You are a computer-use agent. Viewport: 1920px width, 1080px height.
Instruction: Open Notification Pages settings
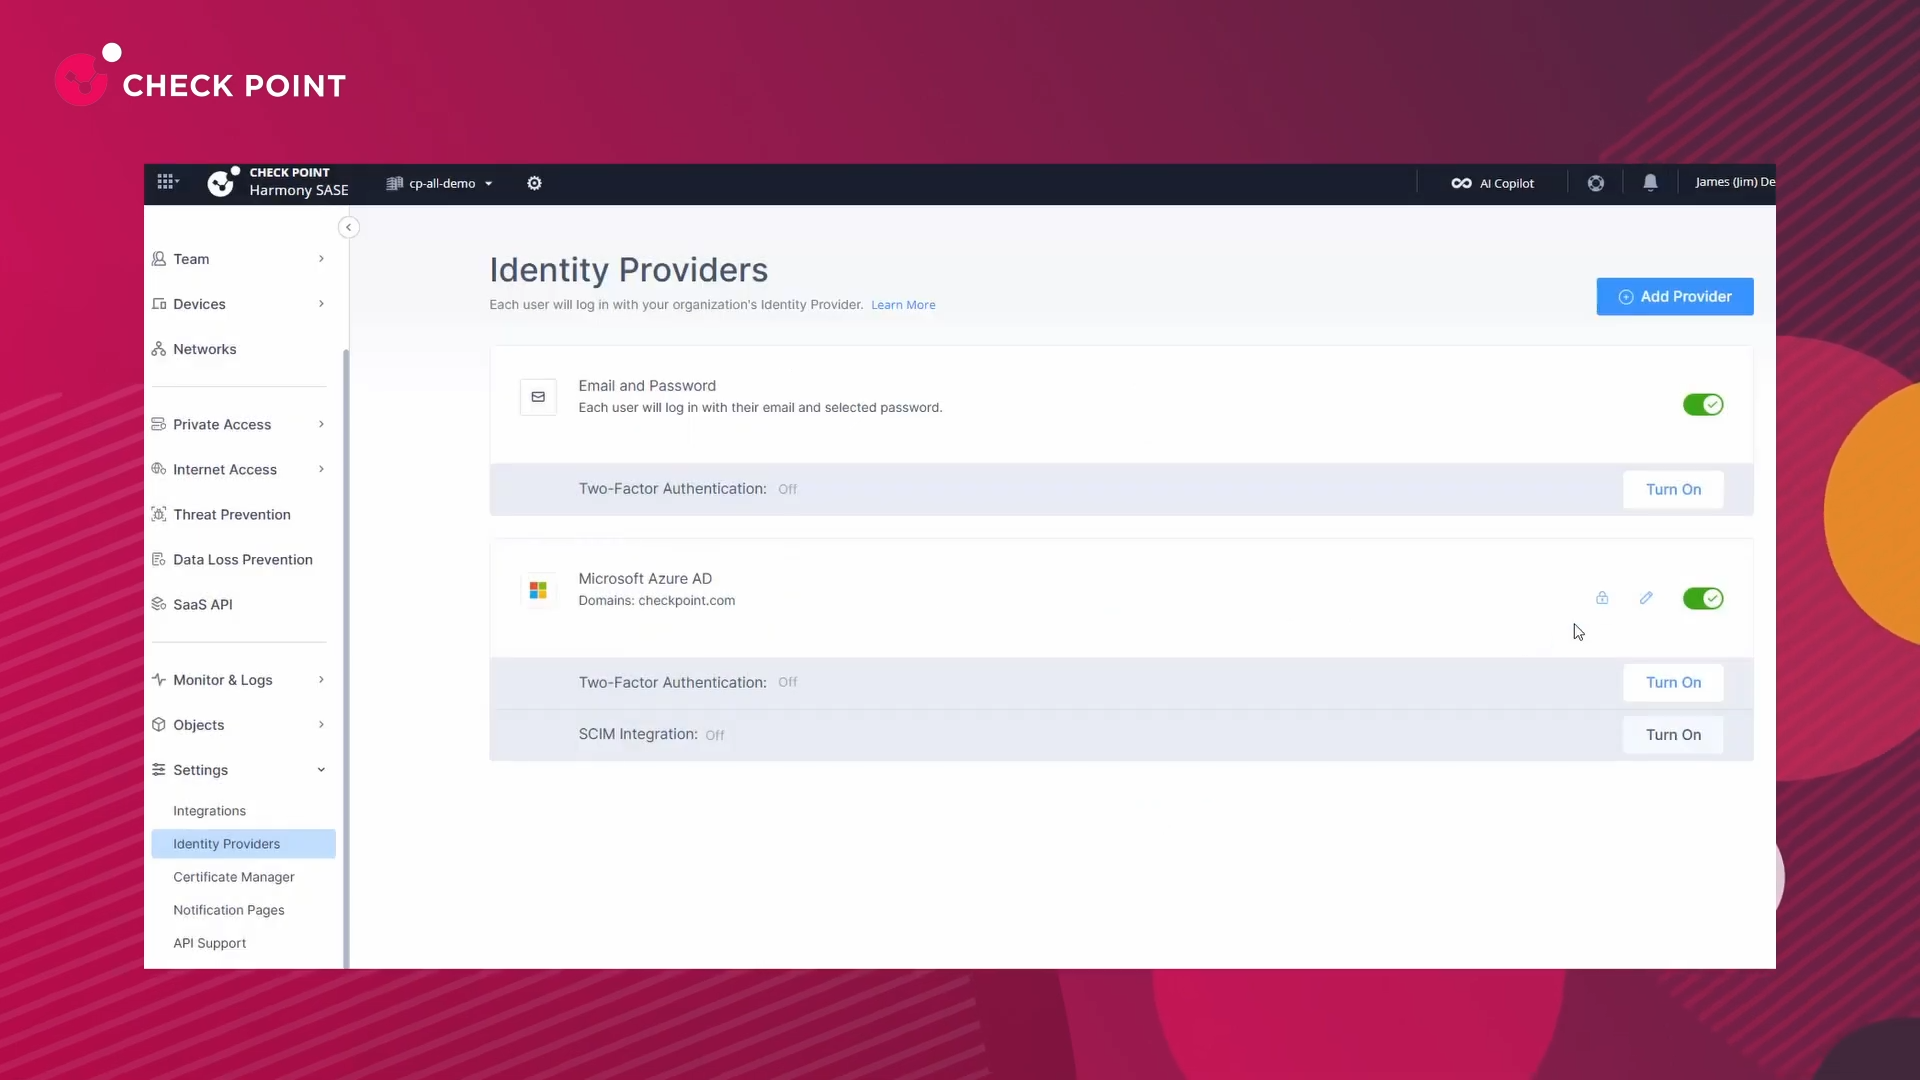pyautogui.click(x=228, y=910)
